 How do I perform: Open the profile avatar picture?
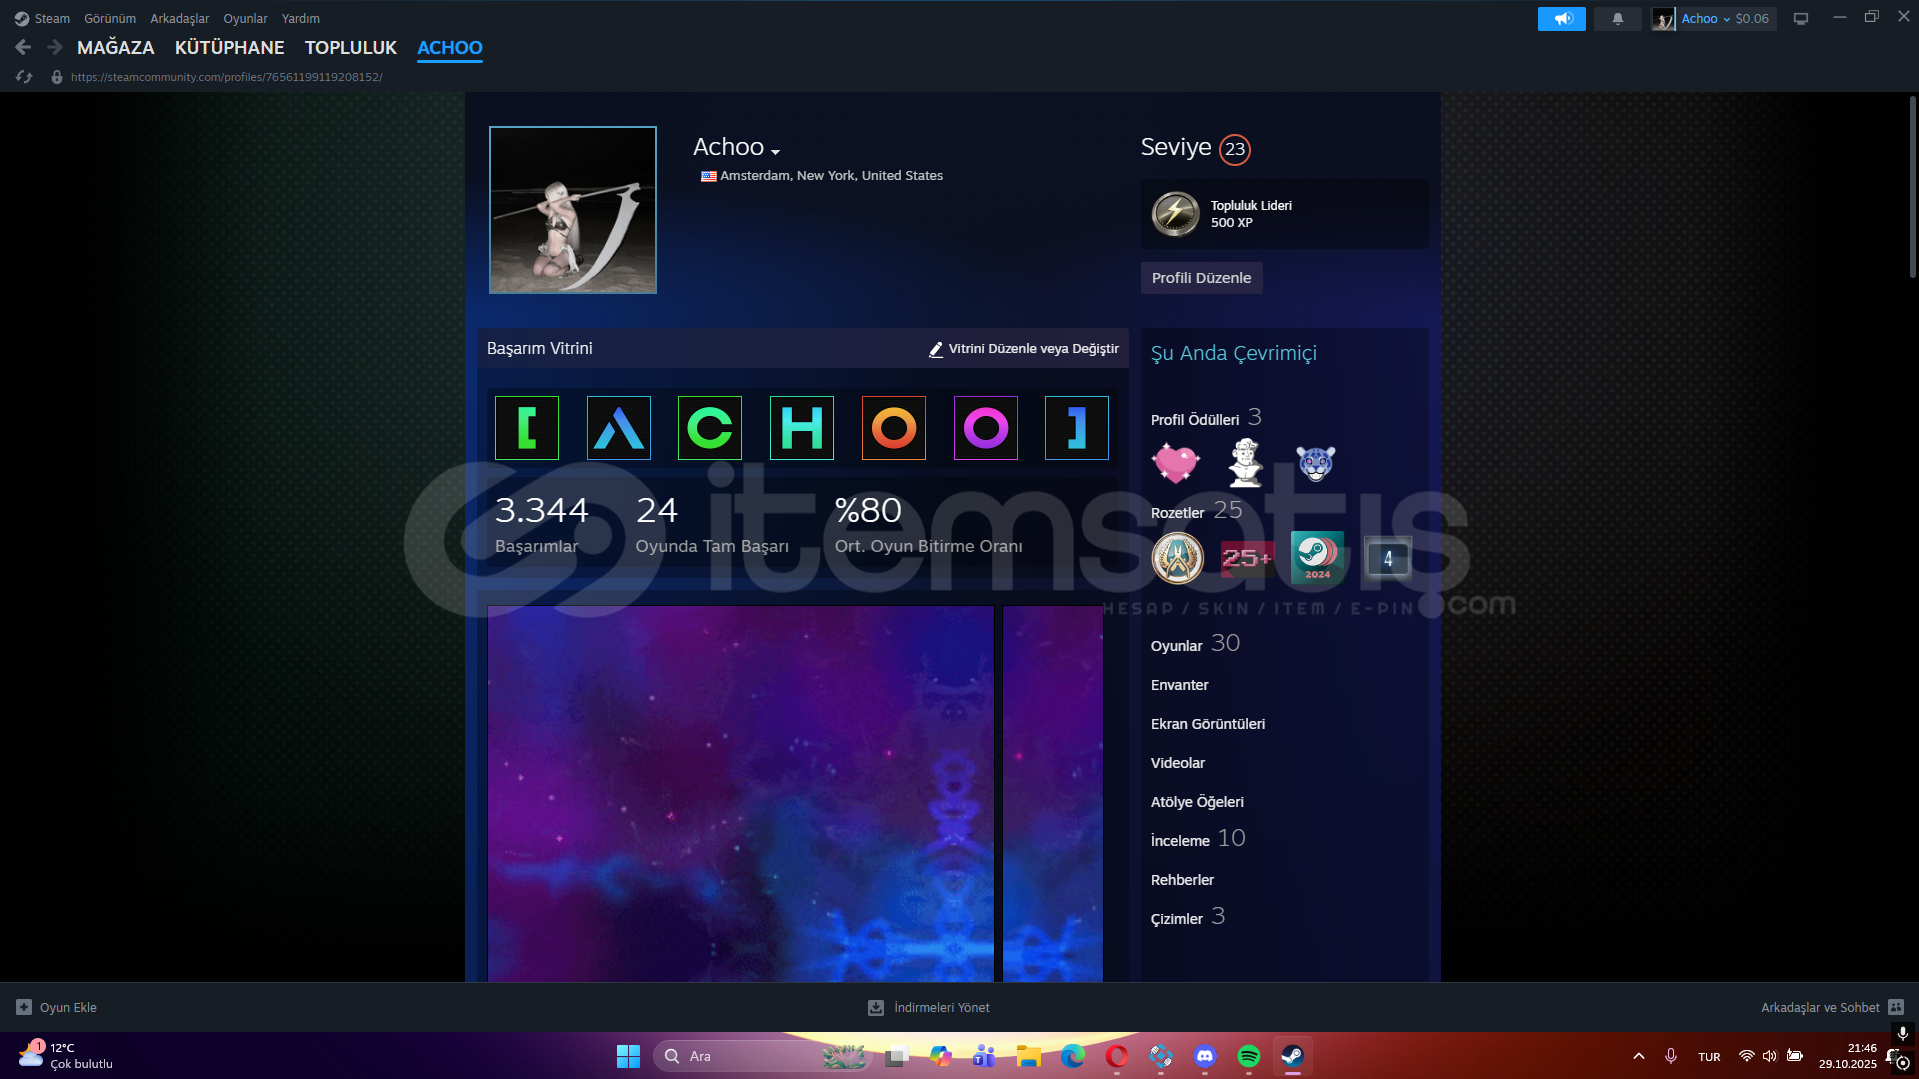tap(573, 210)
